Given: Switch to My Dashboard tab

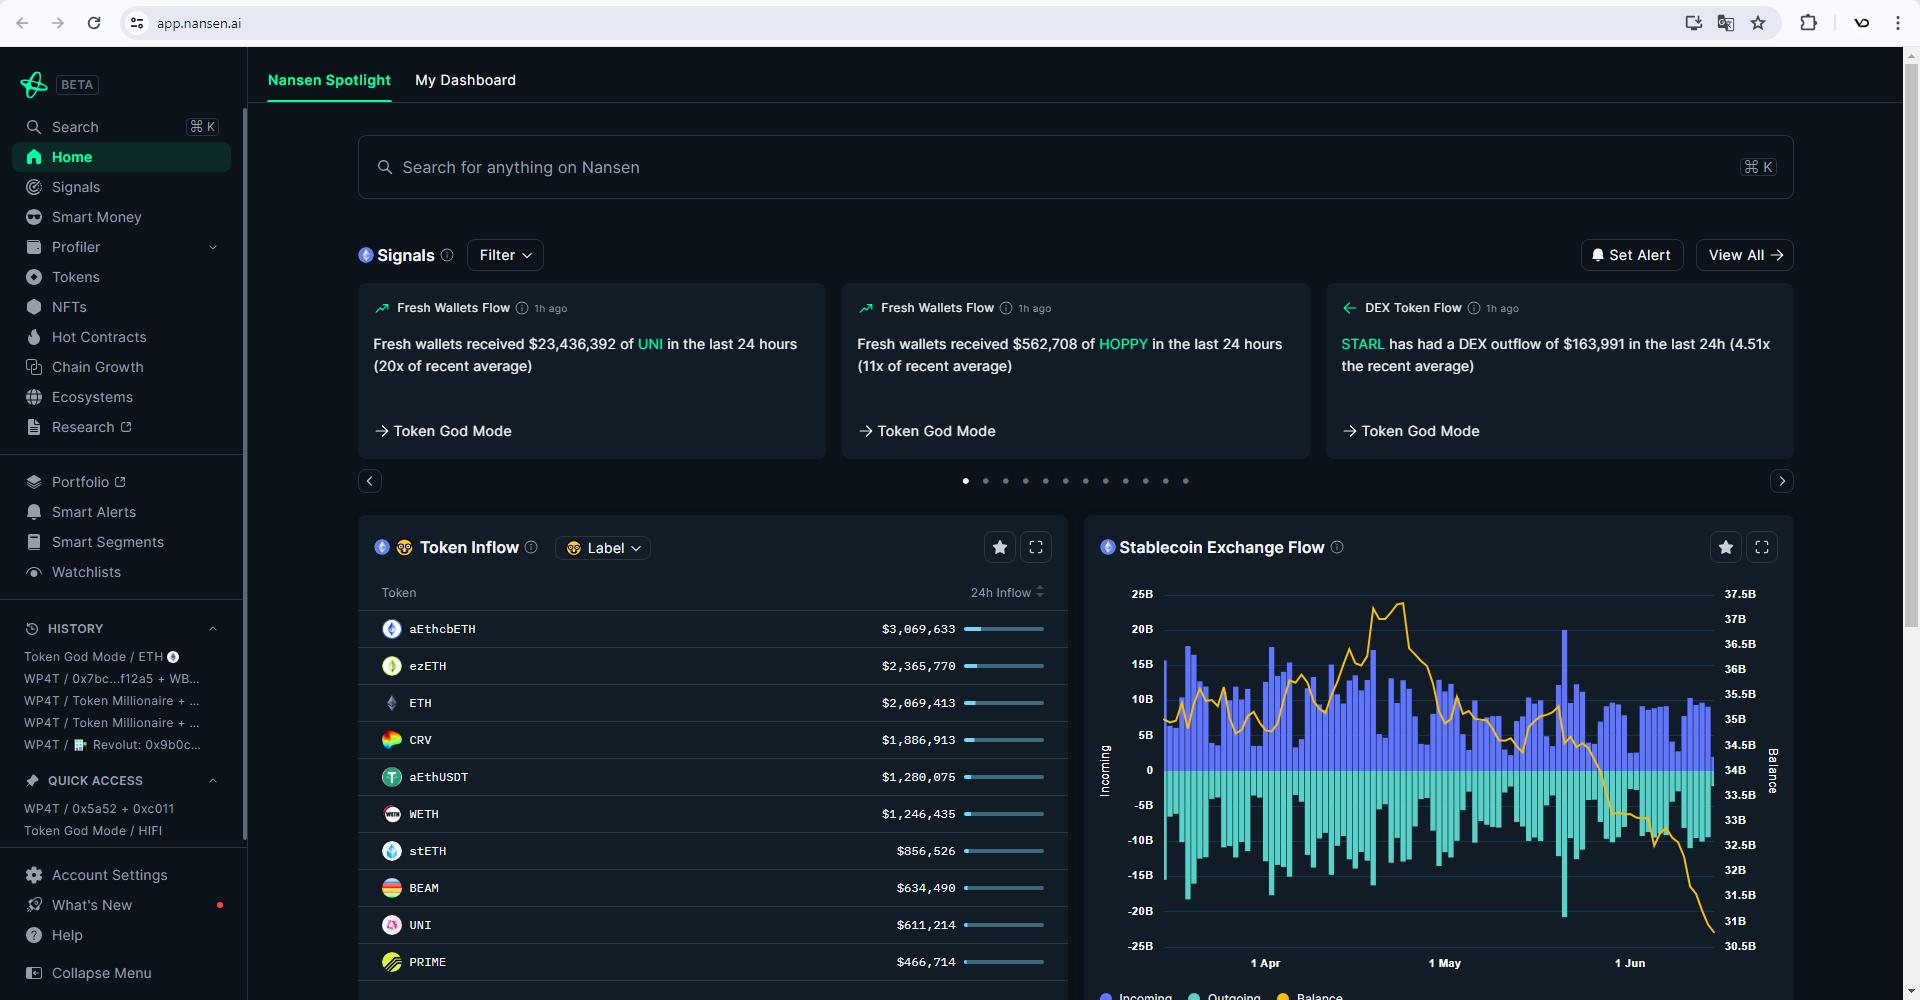Looking at the screenshot, I should pyautogui.click(x=465, y=80).
